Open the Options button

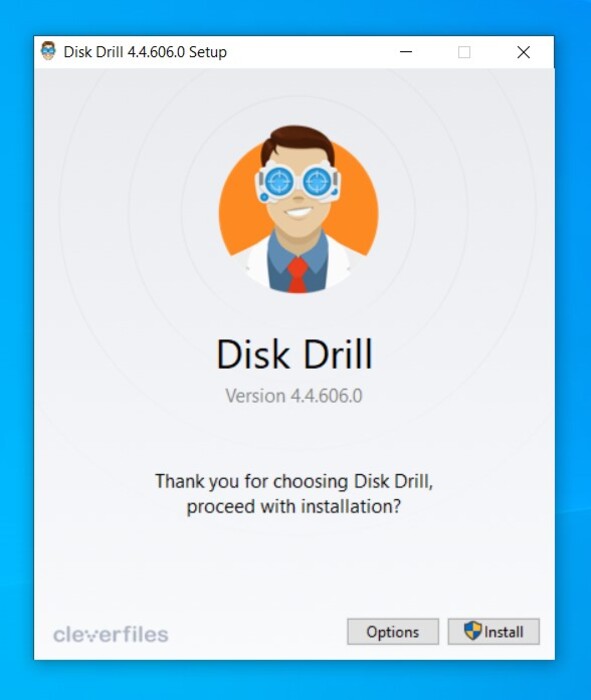click(x=393, y=631)
